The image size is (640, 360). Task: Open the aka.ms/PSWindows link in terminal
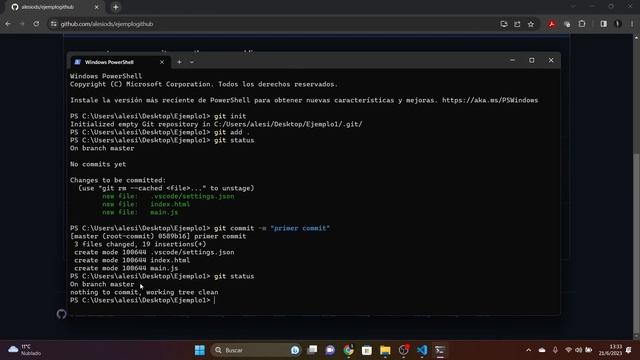pyautogui.click(x=490, y=100)
